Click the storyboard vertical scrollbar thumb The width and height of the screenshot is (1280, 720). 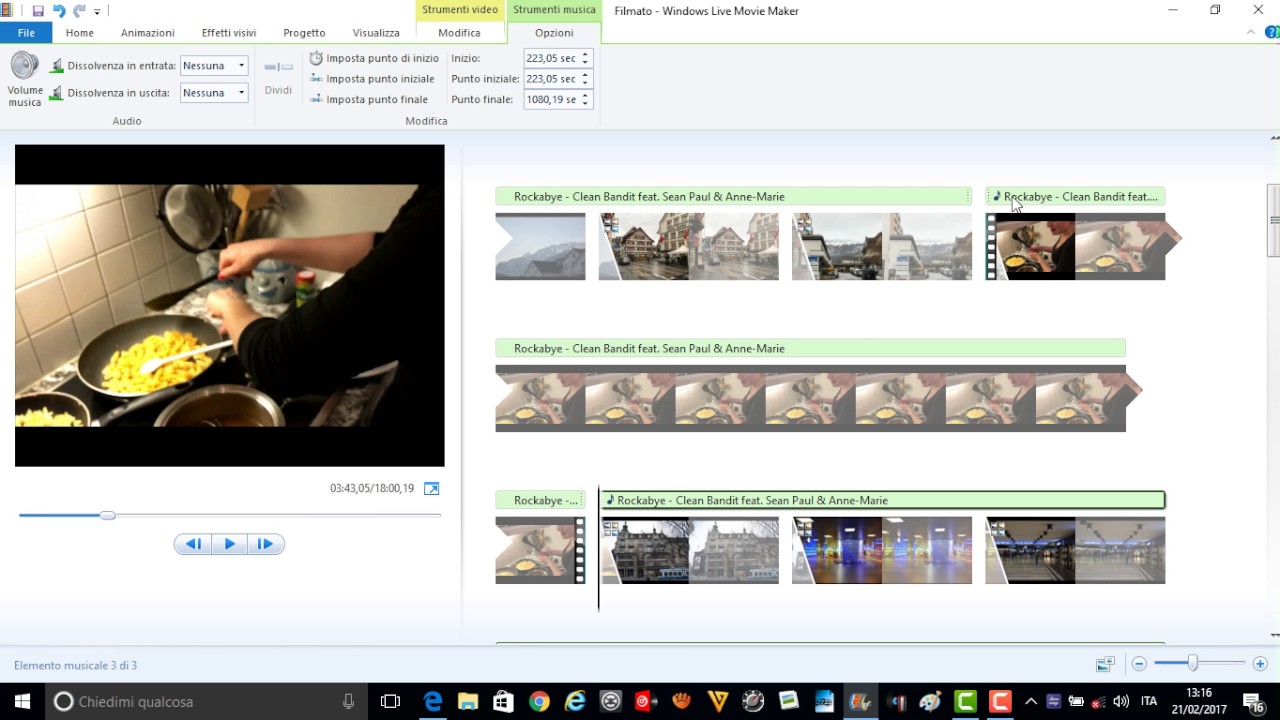(1274, 220)
